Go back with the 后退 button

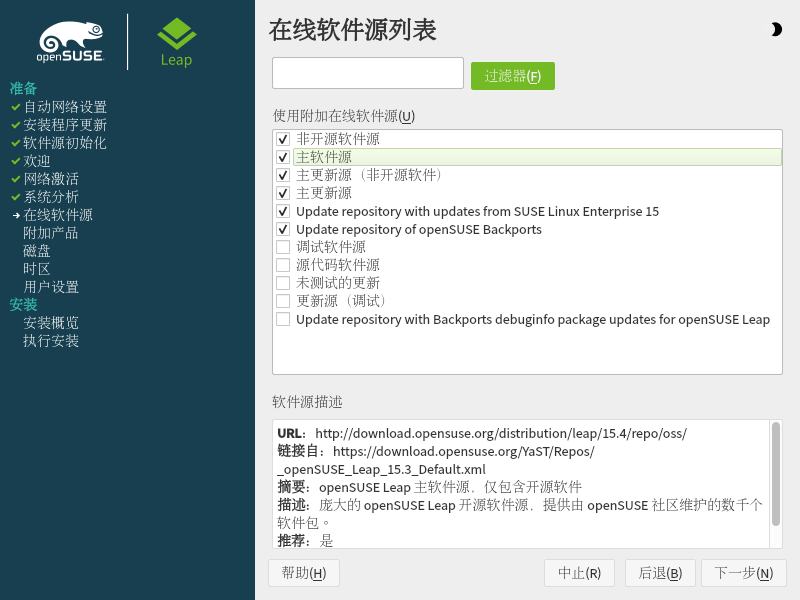[x=660, y=573]
